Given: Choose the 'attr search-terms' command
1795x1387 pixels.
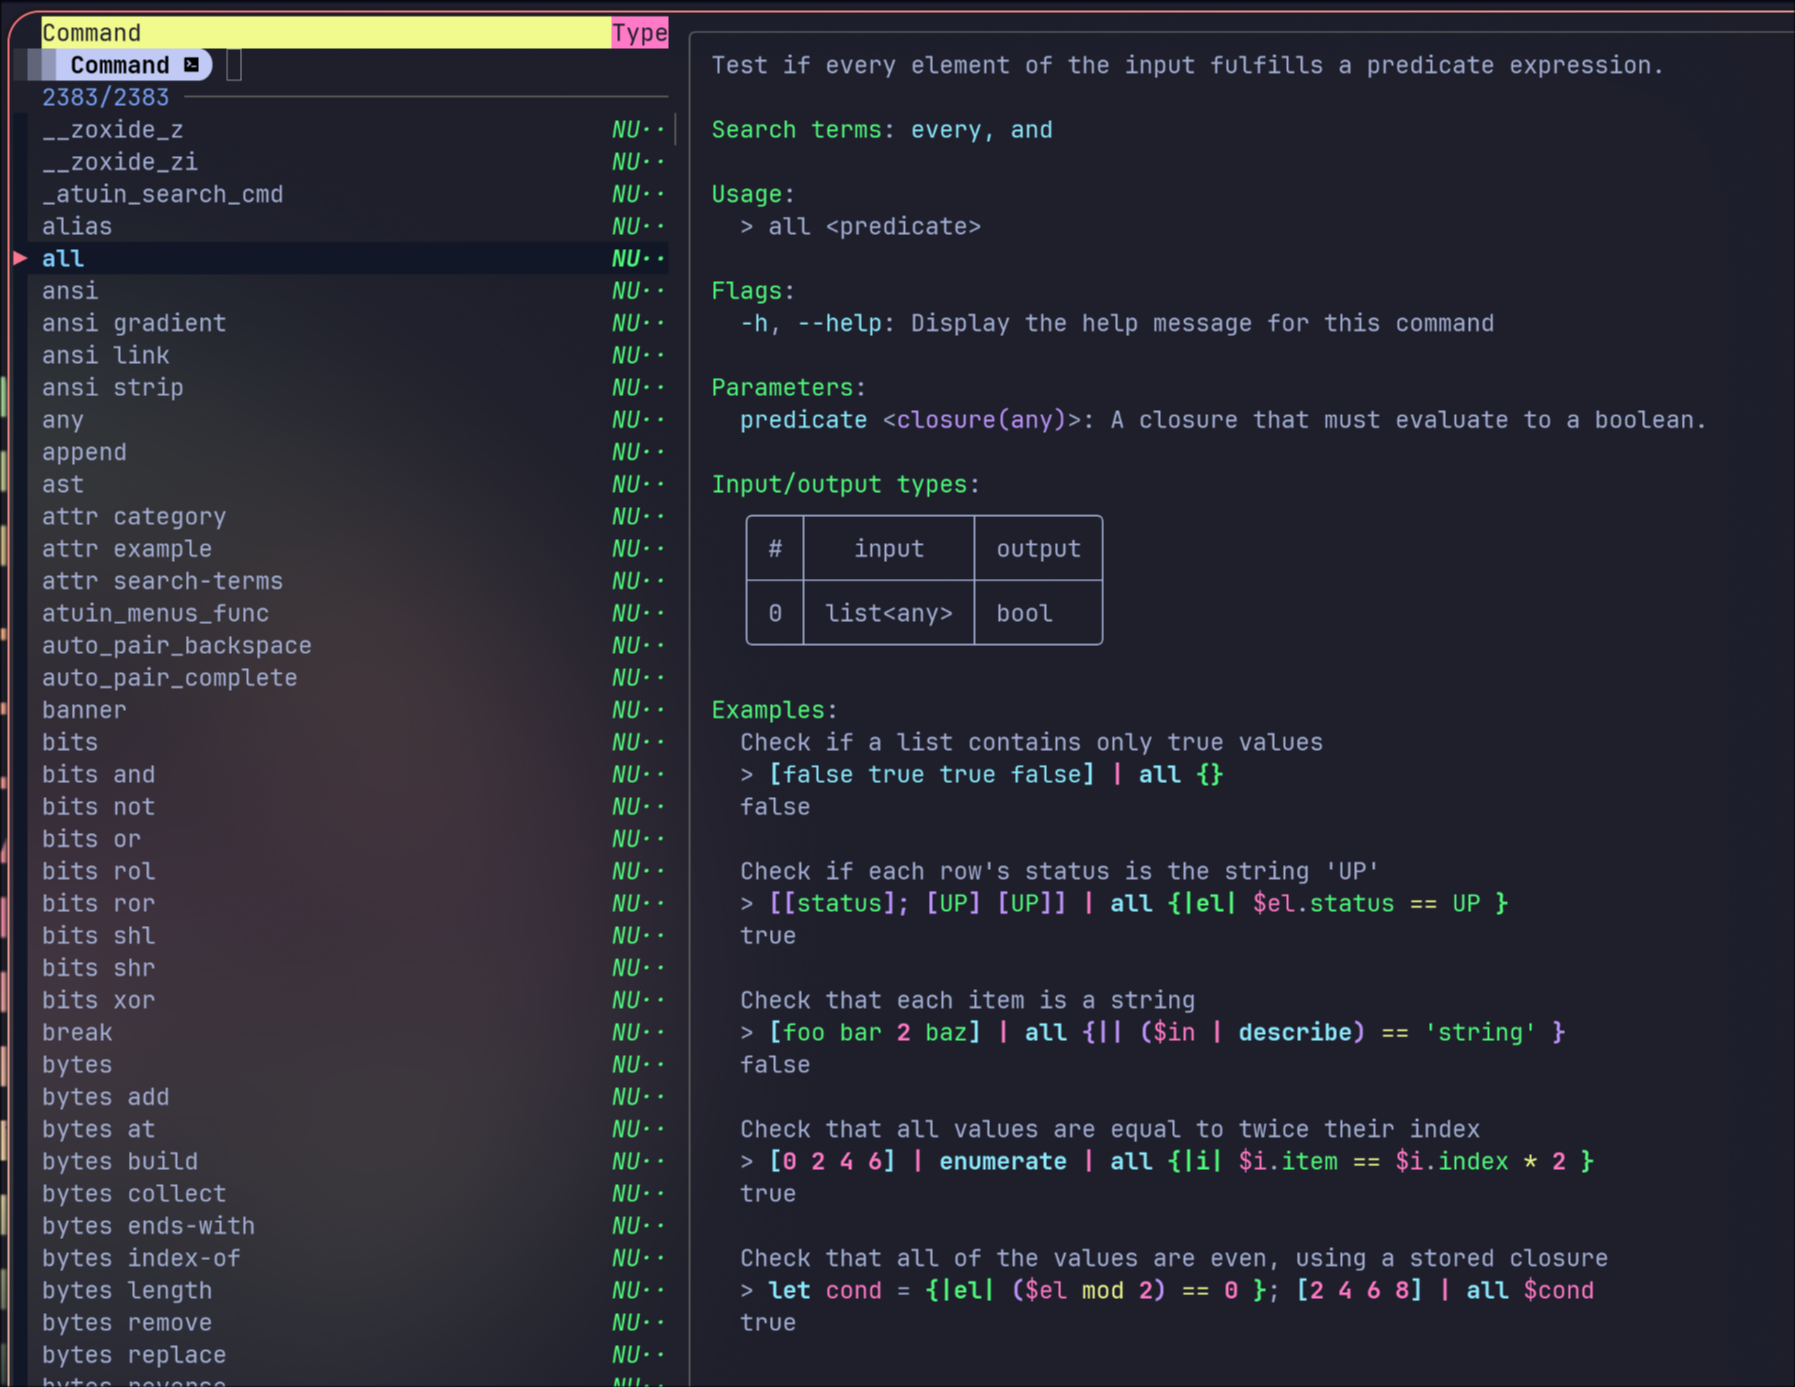Looking at the screenshot, I should [162, 581].
